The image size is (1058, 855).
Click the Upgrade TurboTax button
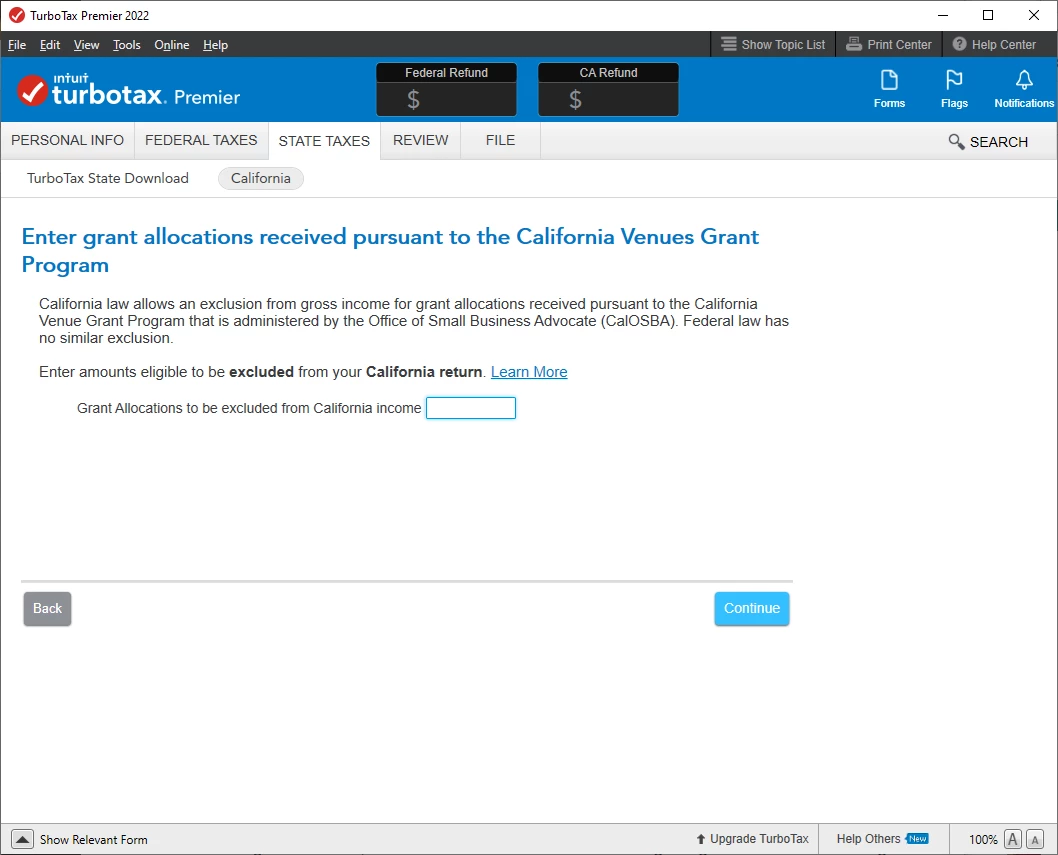(752, 839)
